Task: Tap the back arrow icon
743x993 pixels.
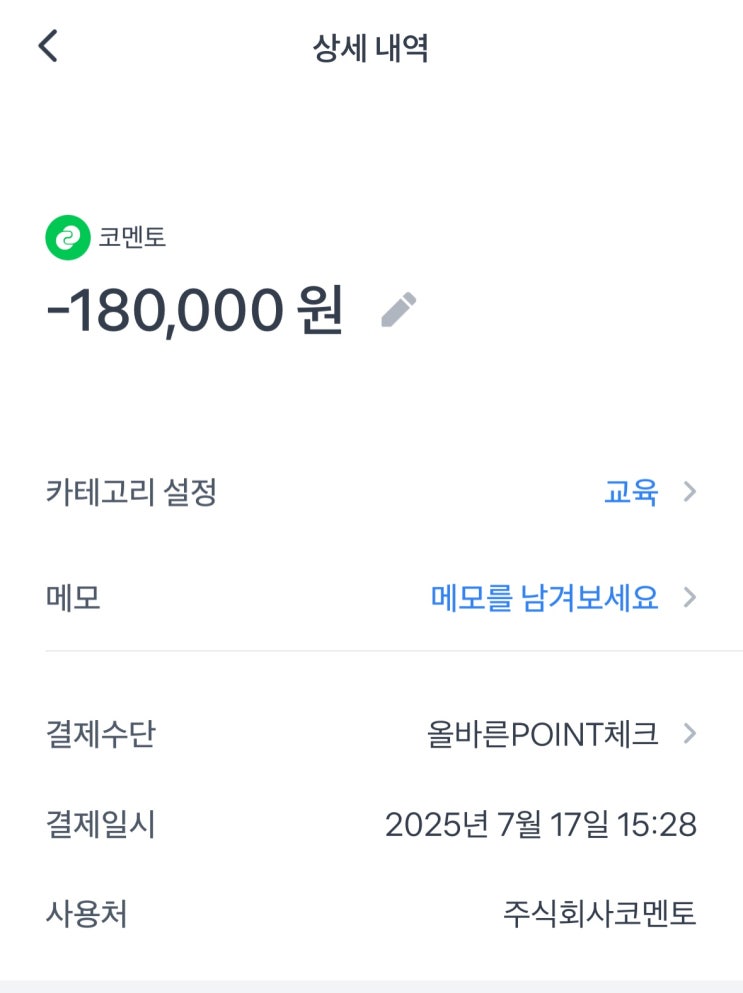Action: 48,46
